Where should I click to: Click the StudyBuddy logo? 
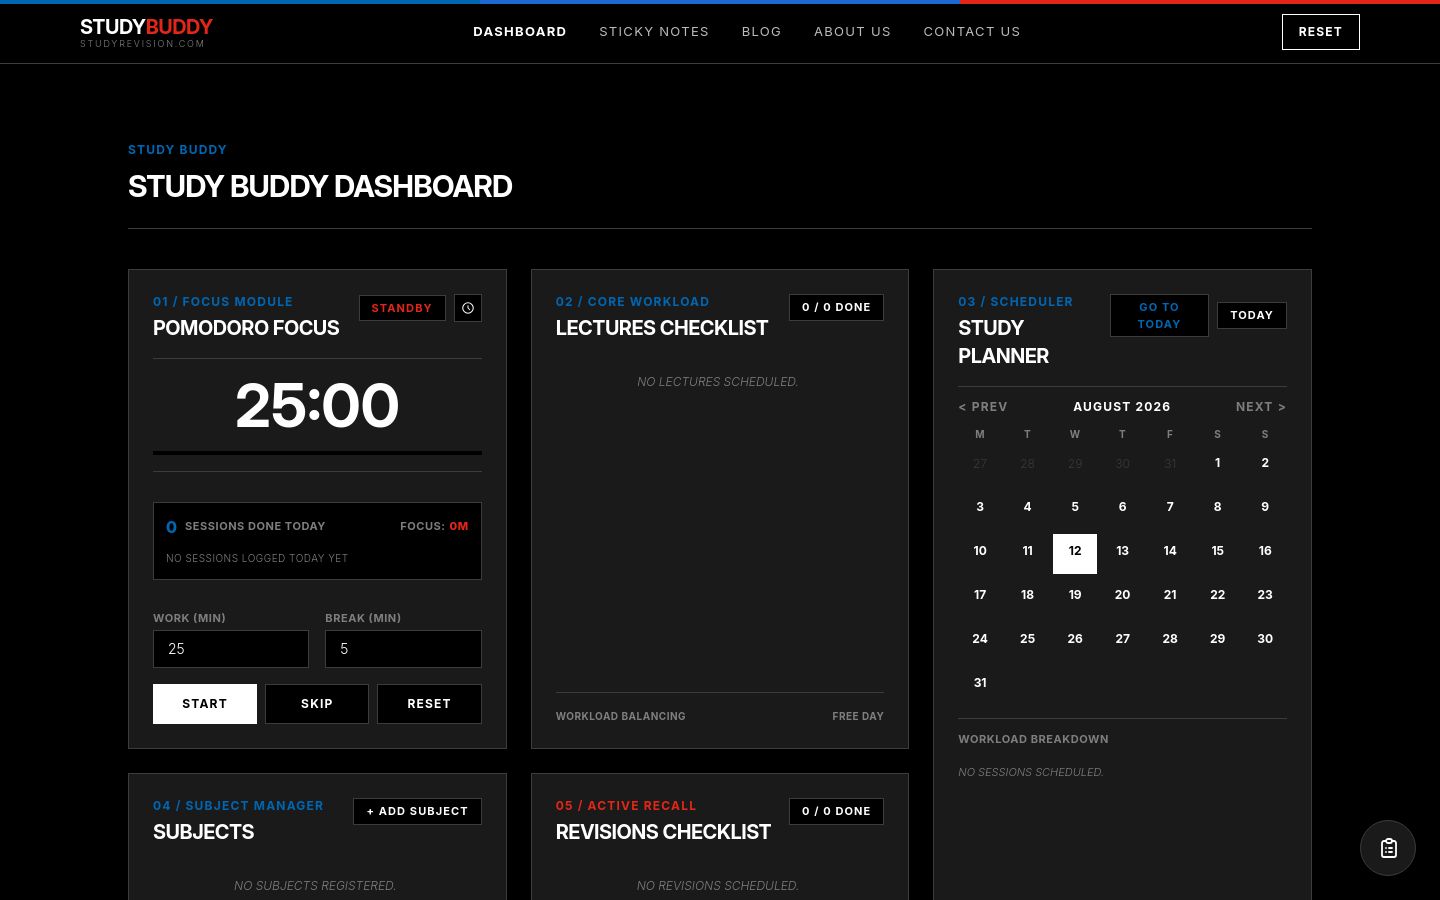[146, 32]
